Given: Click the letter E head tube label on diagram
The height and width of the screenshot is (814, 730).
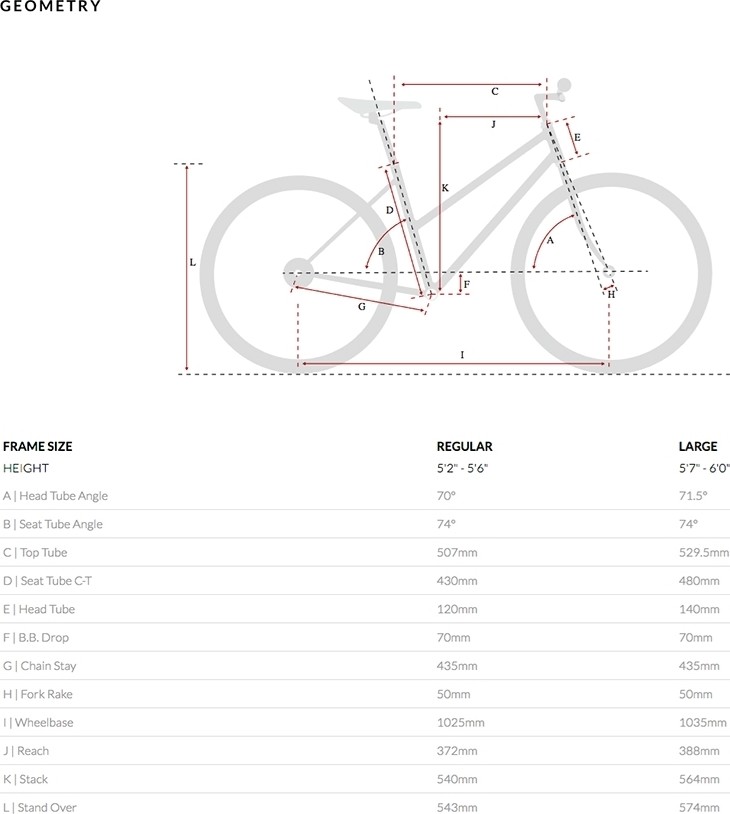Looking at the screenshot, I should [x=577, y=138].
